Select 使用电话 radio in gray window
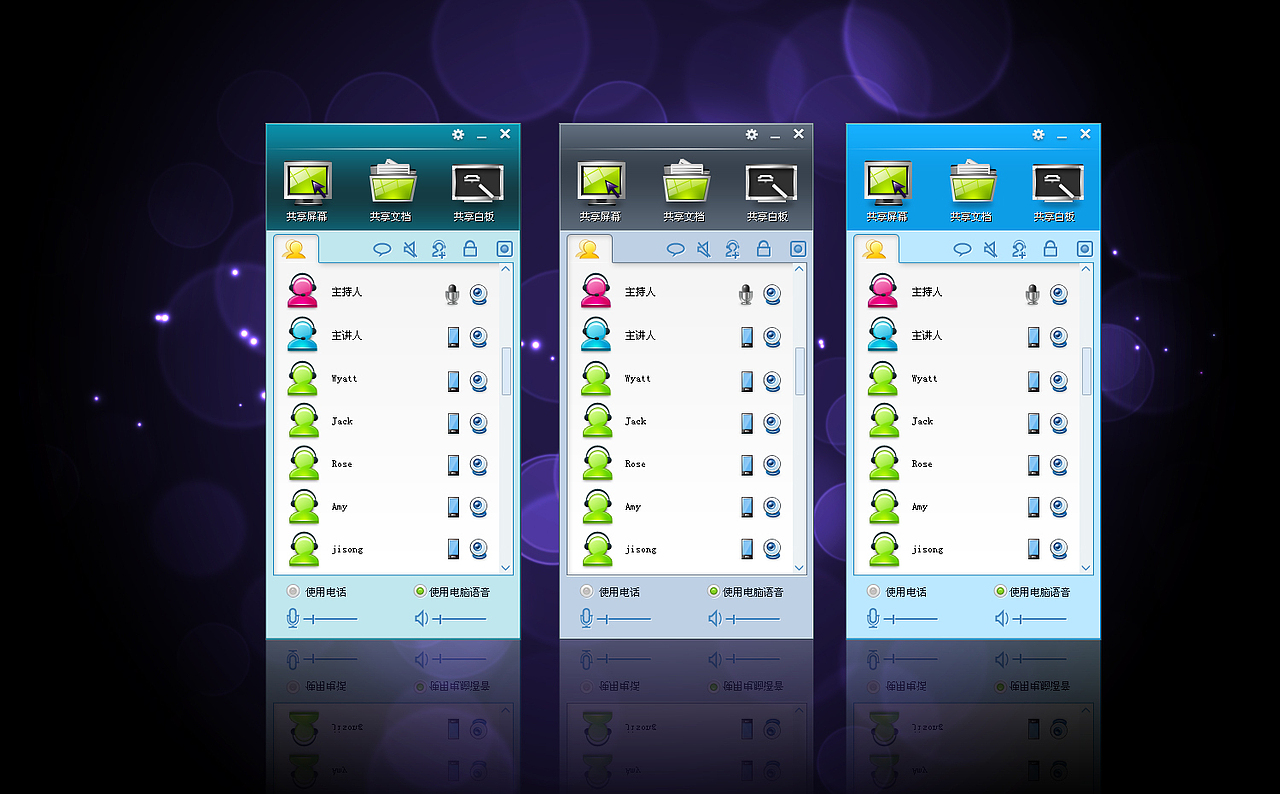Viewport: 1280px width, 794px height. (587, 591)
